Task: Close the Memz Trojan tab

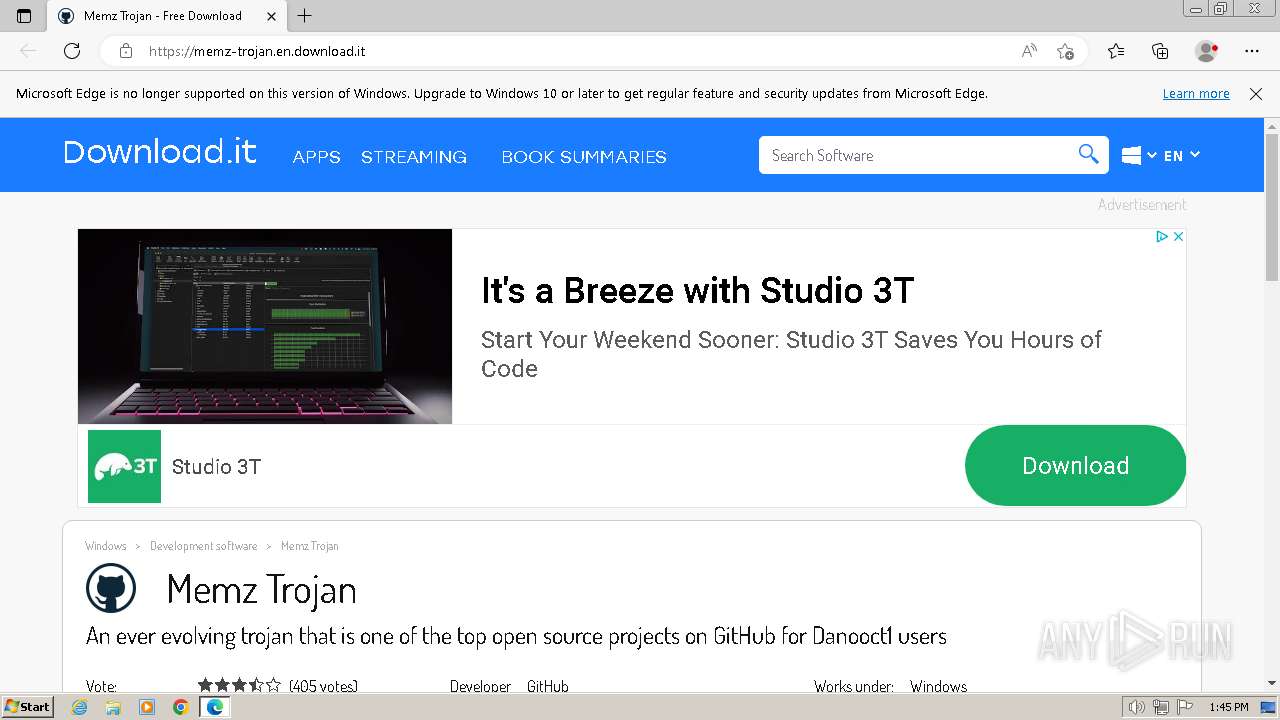Action: 271,16
